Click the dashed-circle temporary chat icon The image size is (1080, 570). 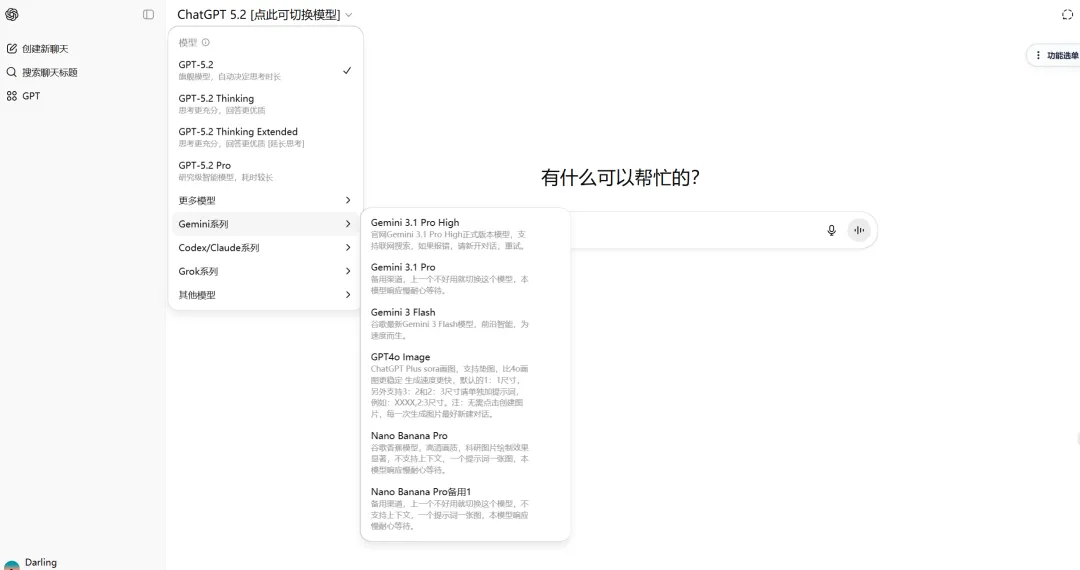click(1067, 14)
